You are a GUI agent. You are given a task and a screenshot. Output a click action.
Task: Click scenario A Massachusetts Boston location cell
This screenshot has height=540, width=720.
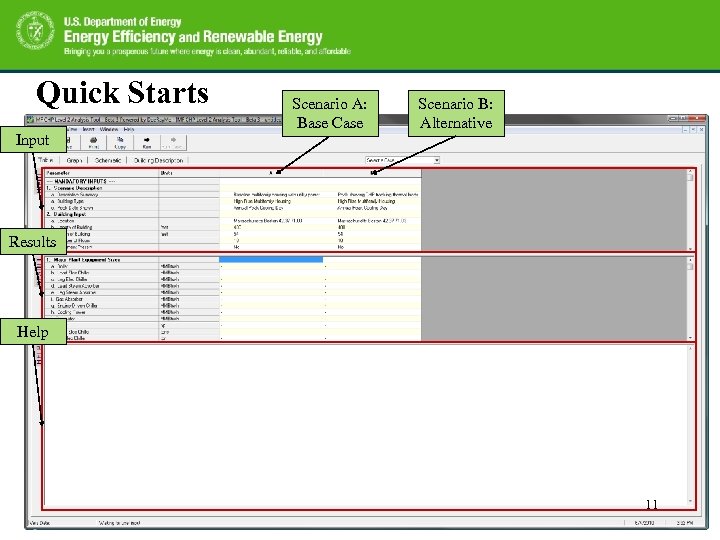click(271, 221)
